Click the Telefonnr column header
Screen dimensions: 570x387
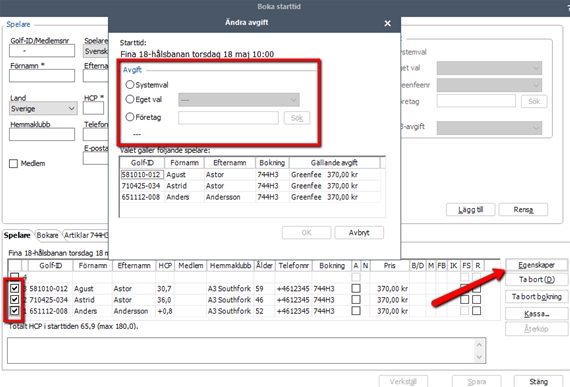tap(294, 266)
